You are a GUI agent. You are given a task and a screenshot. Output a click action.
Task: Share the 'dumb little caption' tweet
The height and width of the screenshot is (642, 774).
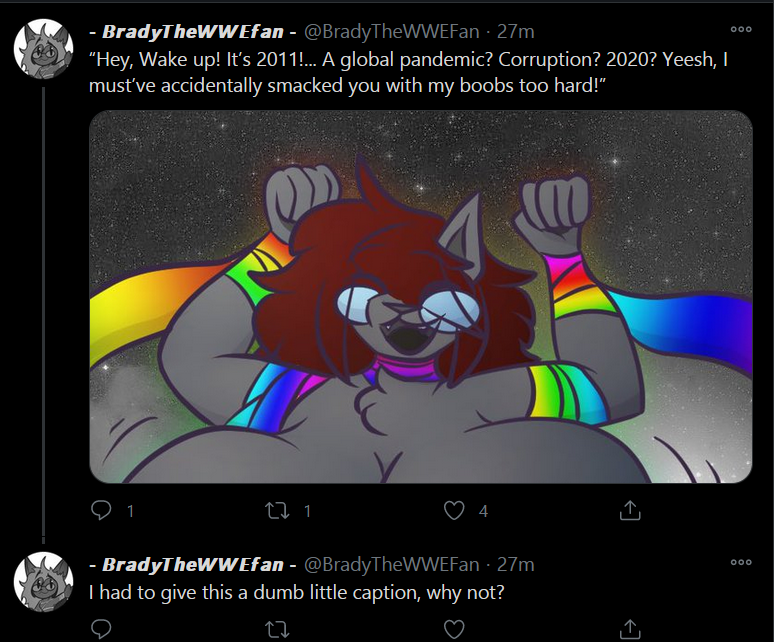pos(630,629)
